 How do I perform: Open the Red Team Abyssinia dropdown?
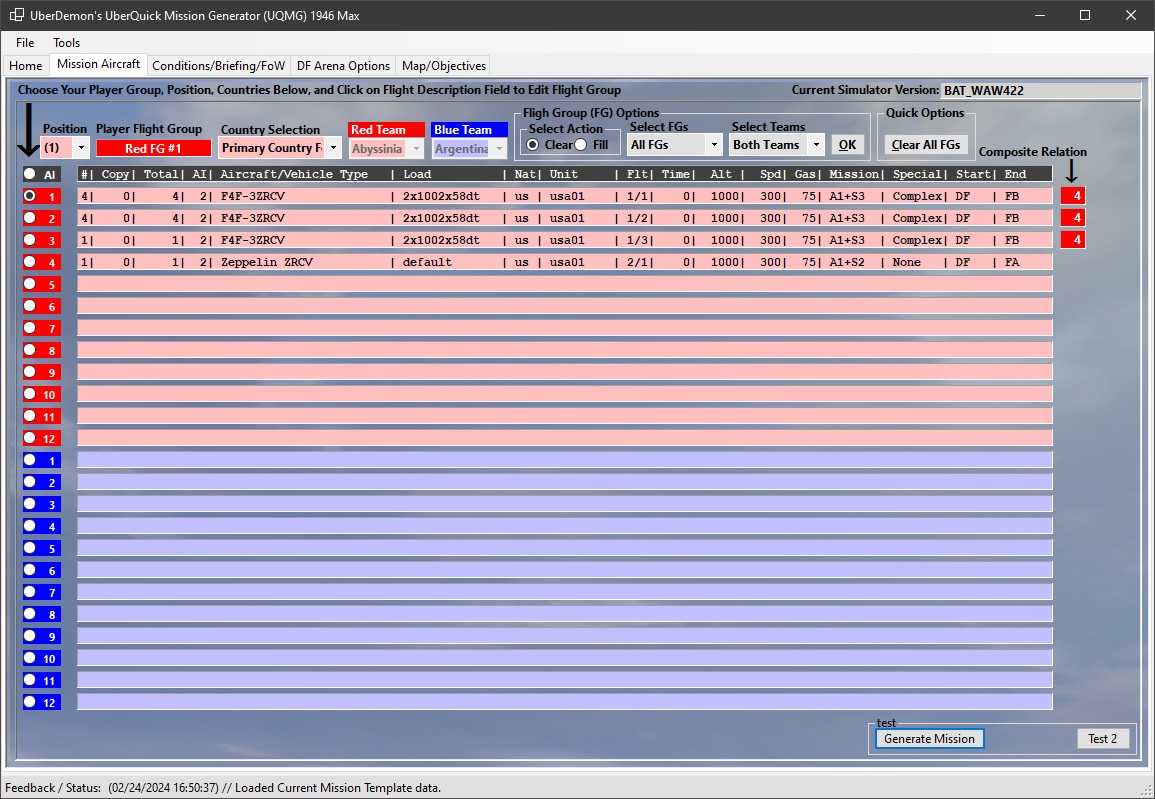coord(416,149)
